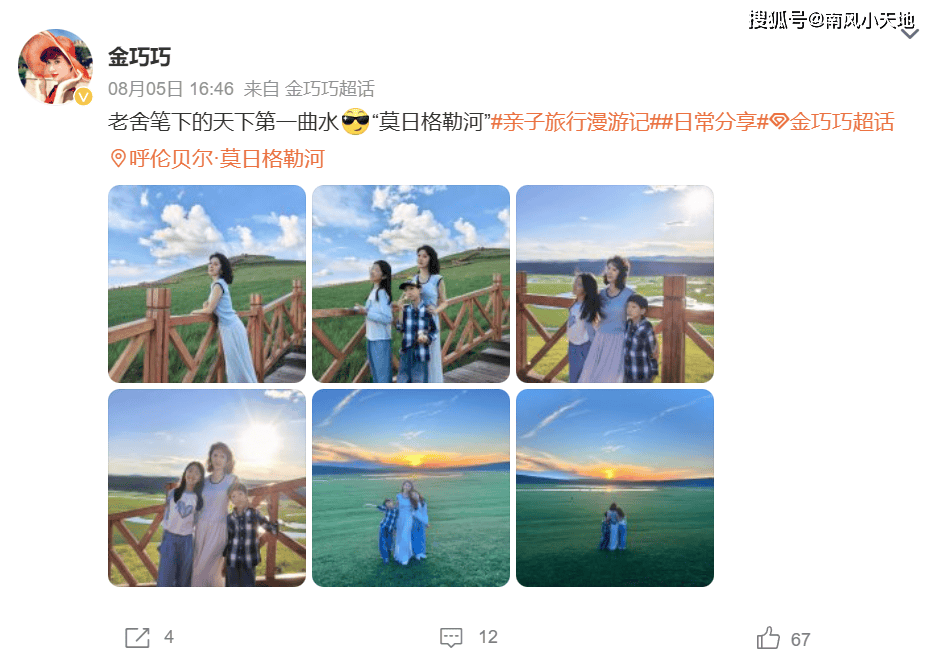Open 呼伦贝尔·莫日格勒河 location link
Viewport: 935px width, 658px height.
[227, 159]
